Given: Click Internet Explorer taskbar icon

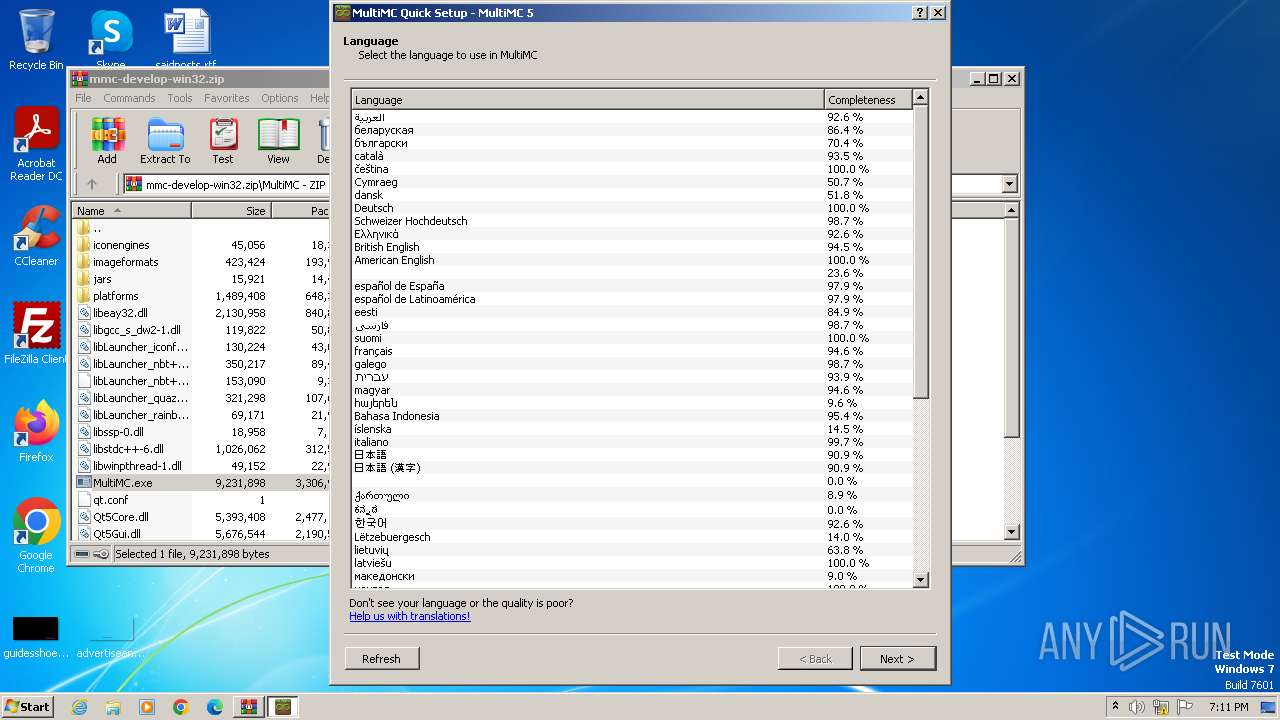Looking at the screenshot, I should tap(80, 707).
